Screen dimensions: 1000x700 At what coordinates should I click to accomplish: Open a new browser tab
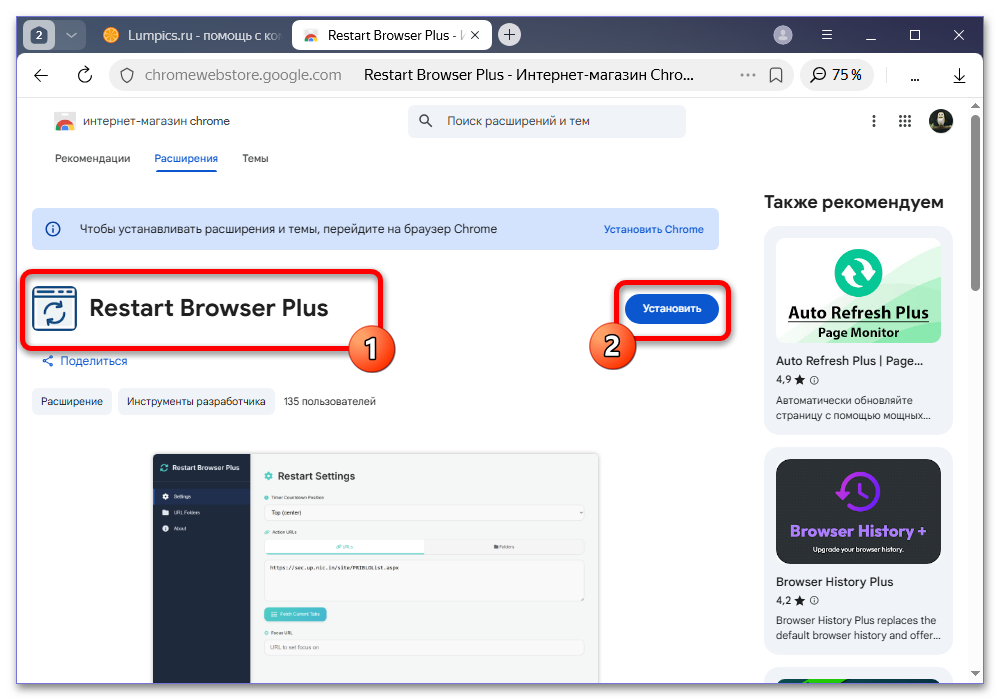tap(509, 35)
